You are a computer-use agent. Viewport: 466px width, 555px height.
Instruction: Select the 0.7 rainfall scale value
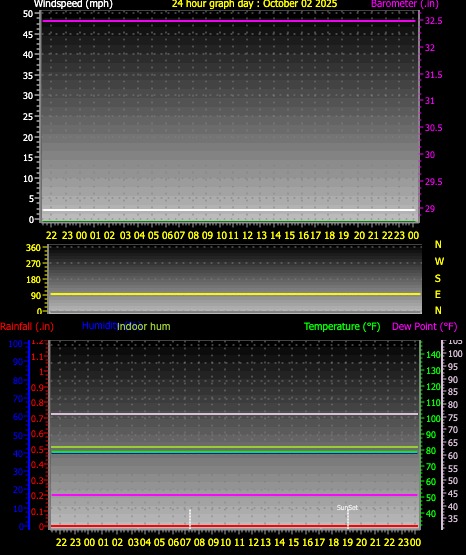[x=37, y=418]
